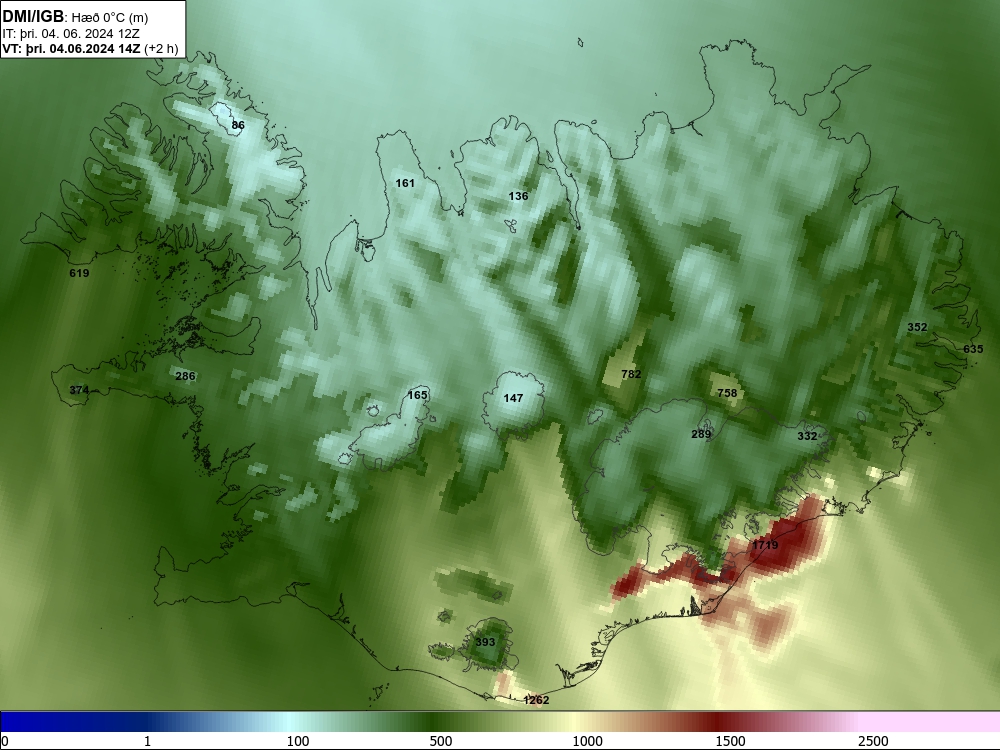Click the VT valid time line
Image resolution: width=1000 pixels, height=750 pixels.
pyautogui.click(x=91, y=48)
